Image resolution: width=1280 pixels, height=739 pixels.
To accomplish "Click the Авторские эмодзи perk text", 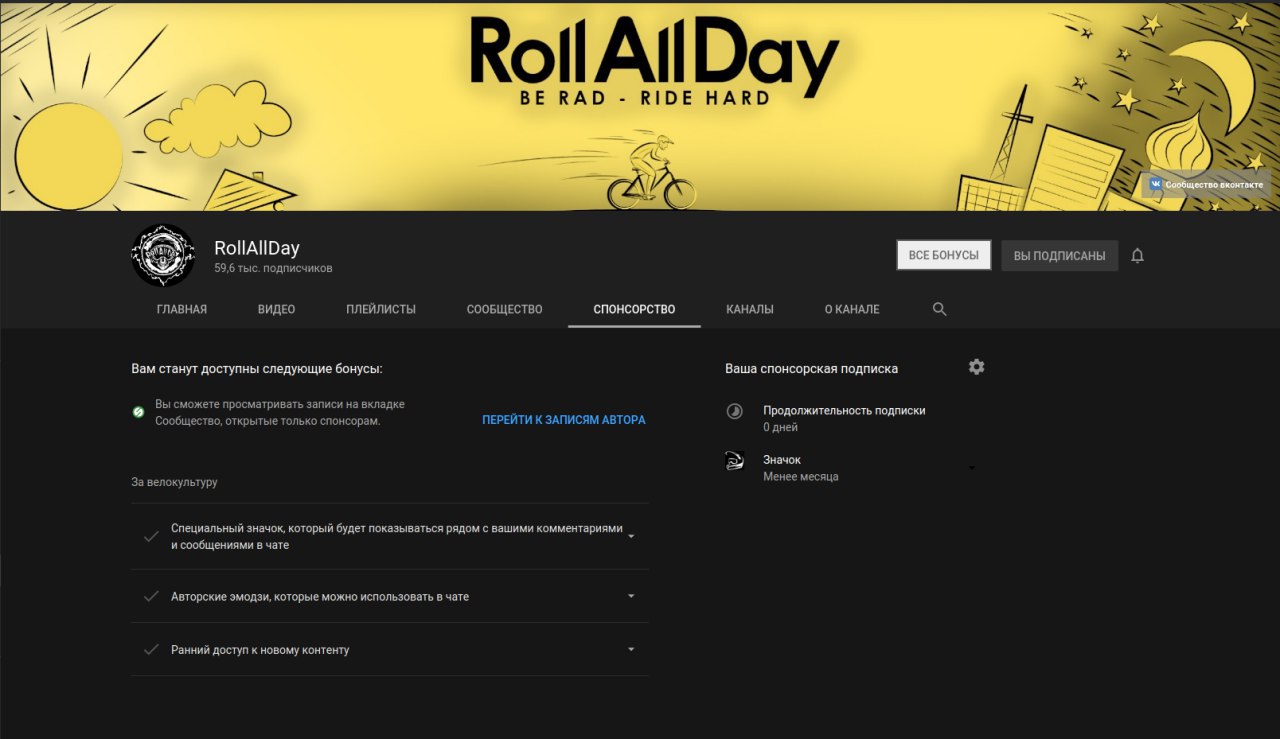I will pos(320,596).
